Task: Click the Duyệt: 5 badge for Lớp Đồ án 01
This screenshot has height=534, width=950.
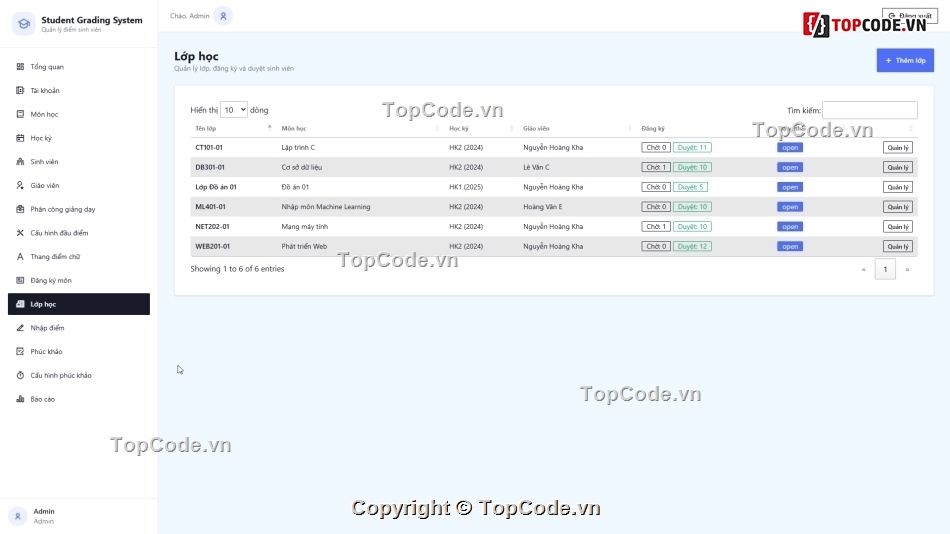Action: (690, 187)
